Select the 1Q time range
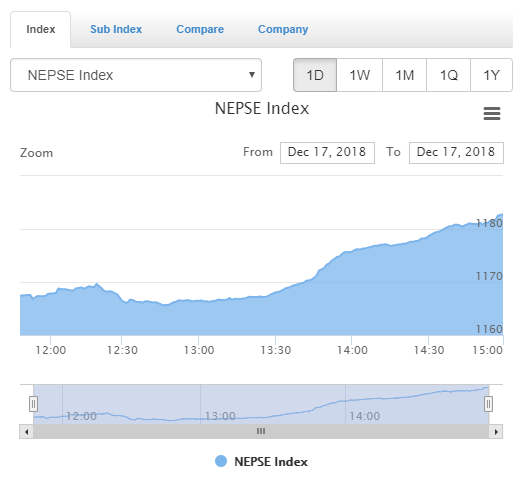525x484 pixels. pos(449,75)
